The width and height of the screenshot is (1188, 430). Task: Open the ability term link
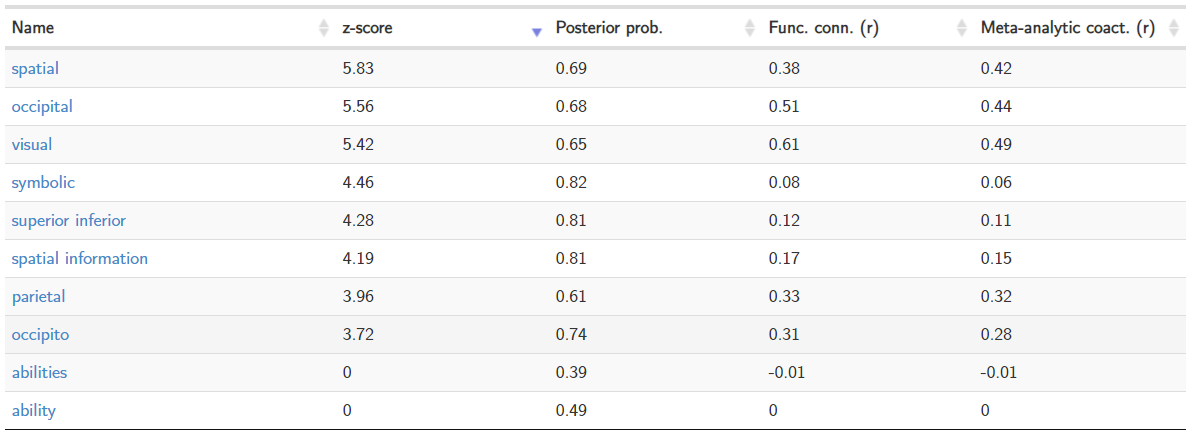tap(34, 410)
